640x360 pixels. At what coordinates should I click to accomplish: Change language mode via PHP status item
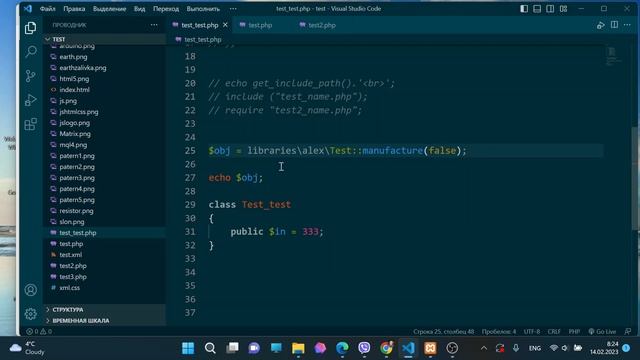click(574, 331)
